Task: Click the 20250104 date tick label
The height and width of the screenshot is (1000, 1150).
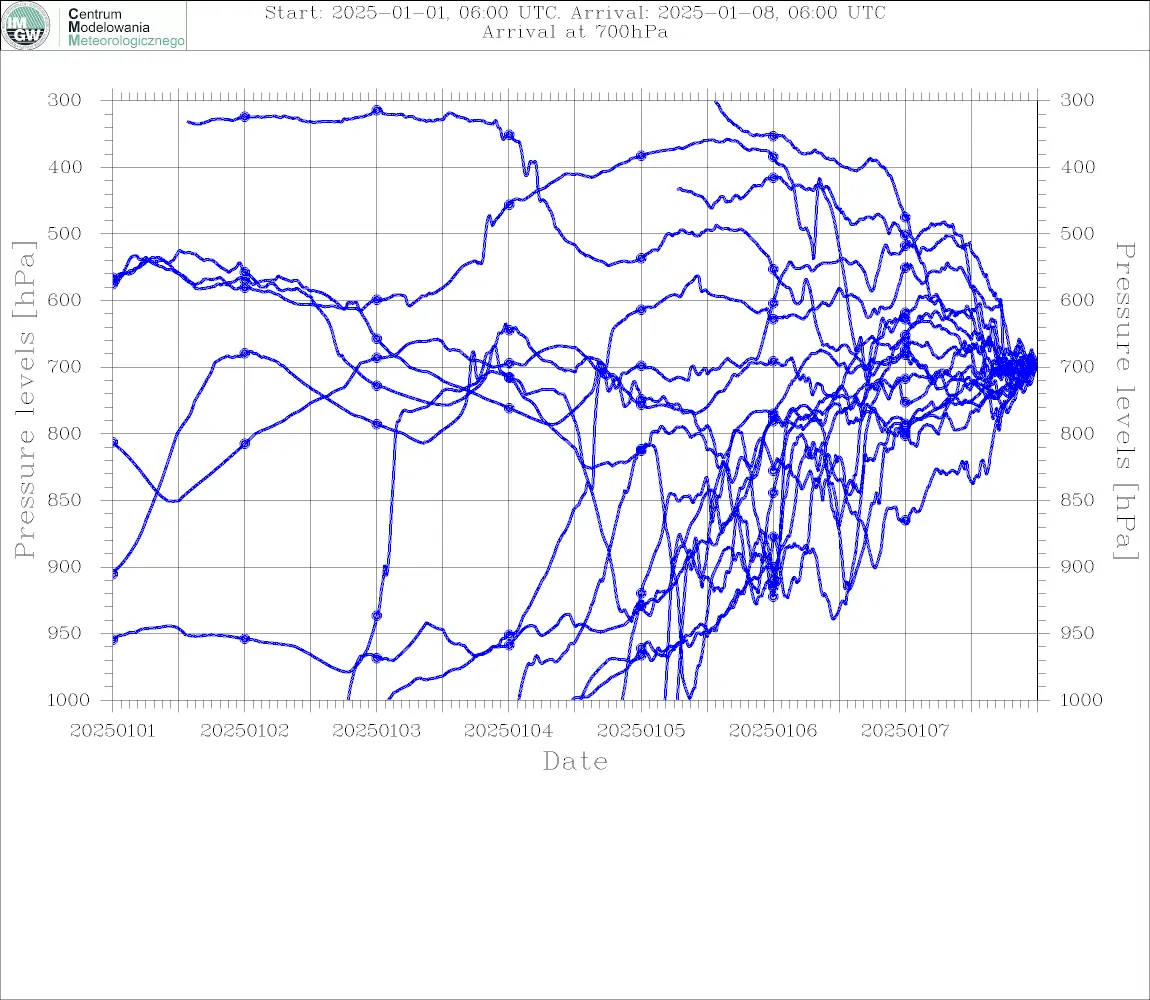Action: point(509,731)
